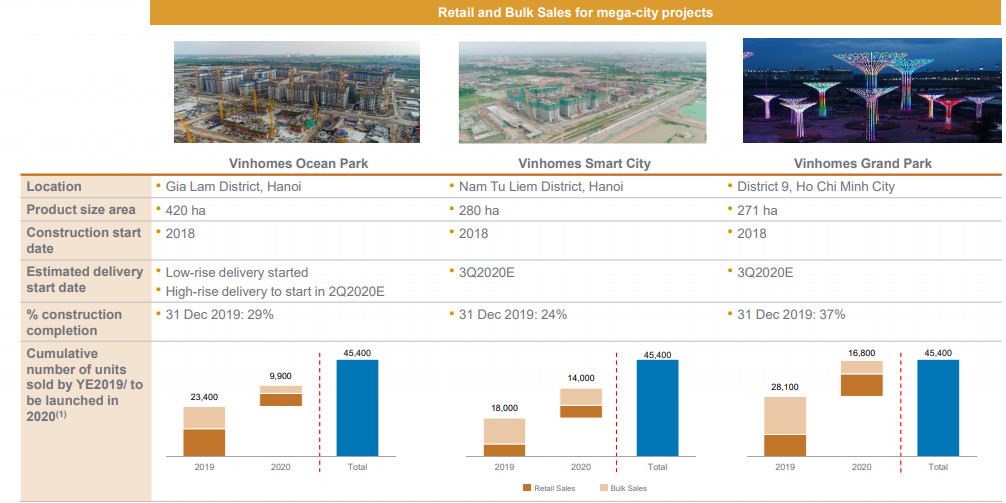The height and width of the screenshot is (503, 1006).
Task: Click the 14,000 data label
Action: point(580,378)
